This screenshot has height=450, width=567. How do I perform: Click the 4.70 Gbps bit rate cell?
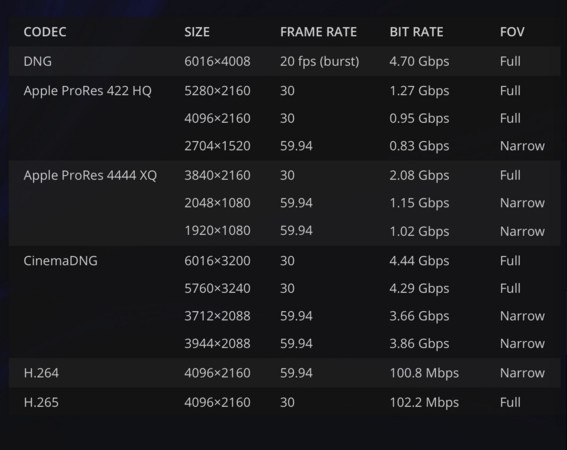click(x=419, y=61)
